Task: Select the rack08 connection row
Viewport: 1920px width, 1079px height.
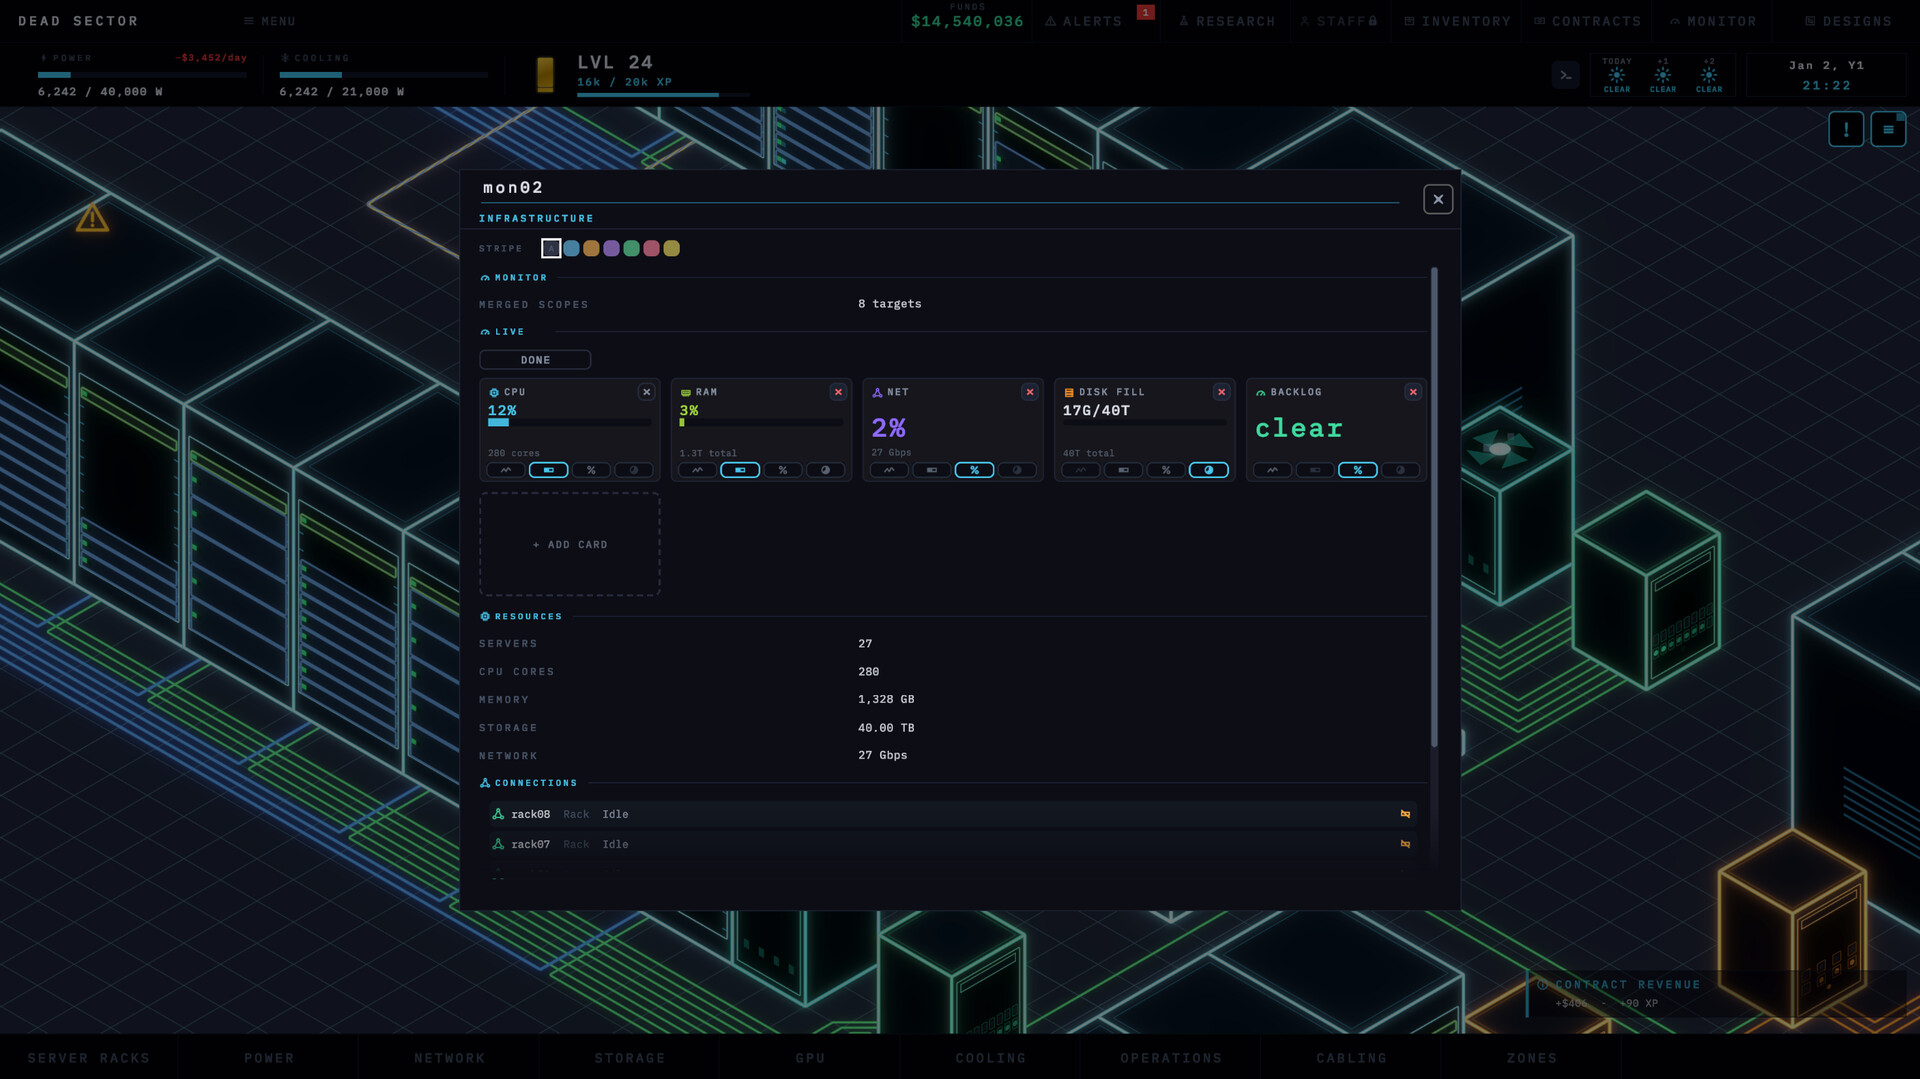Action: 952,814
